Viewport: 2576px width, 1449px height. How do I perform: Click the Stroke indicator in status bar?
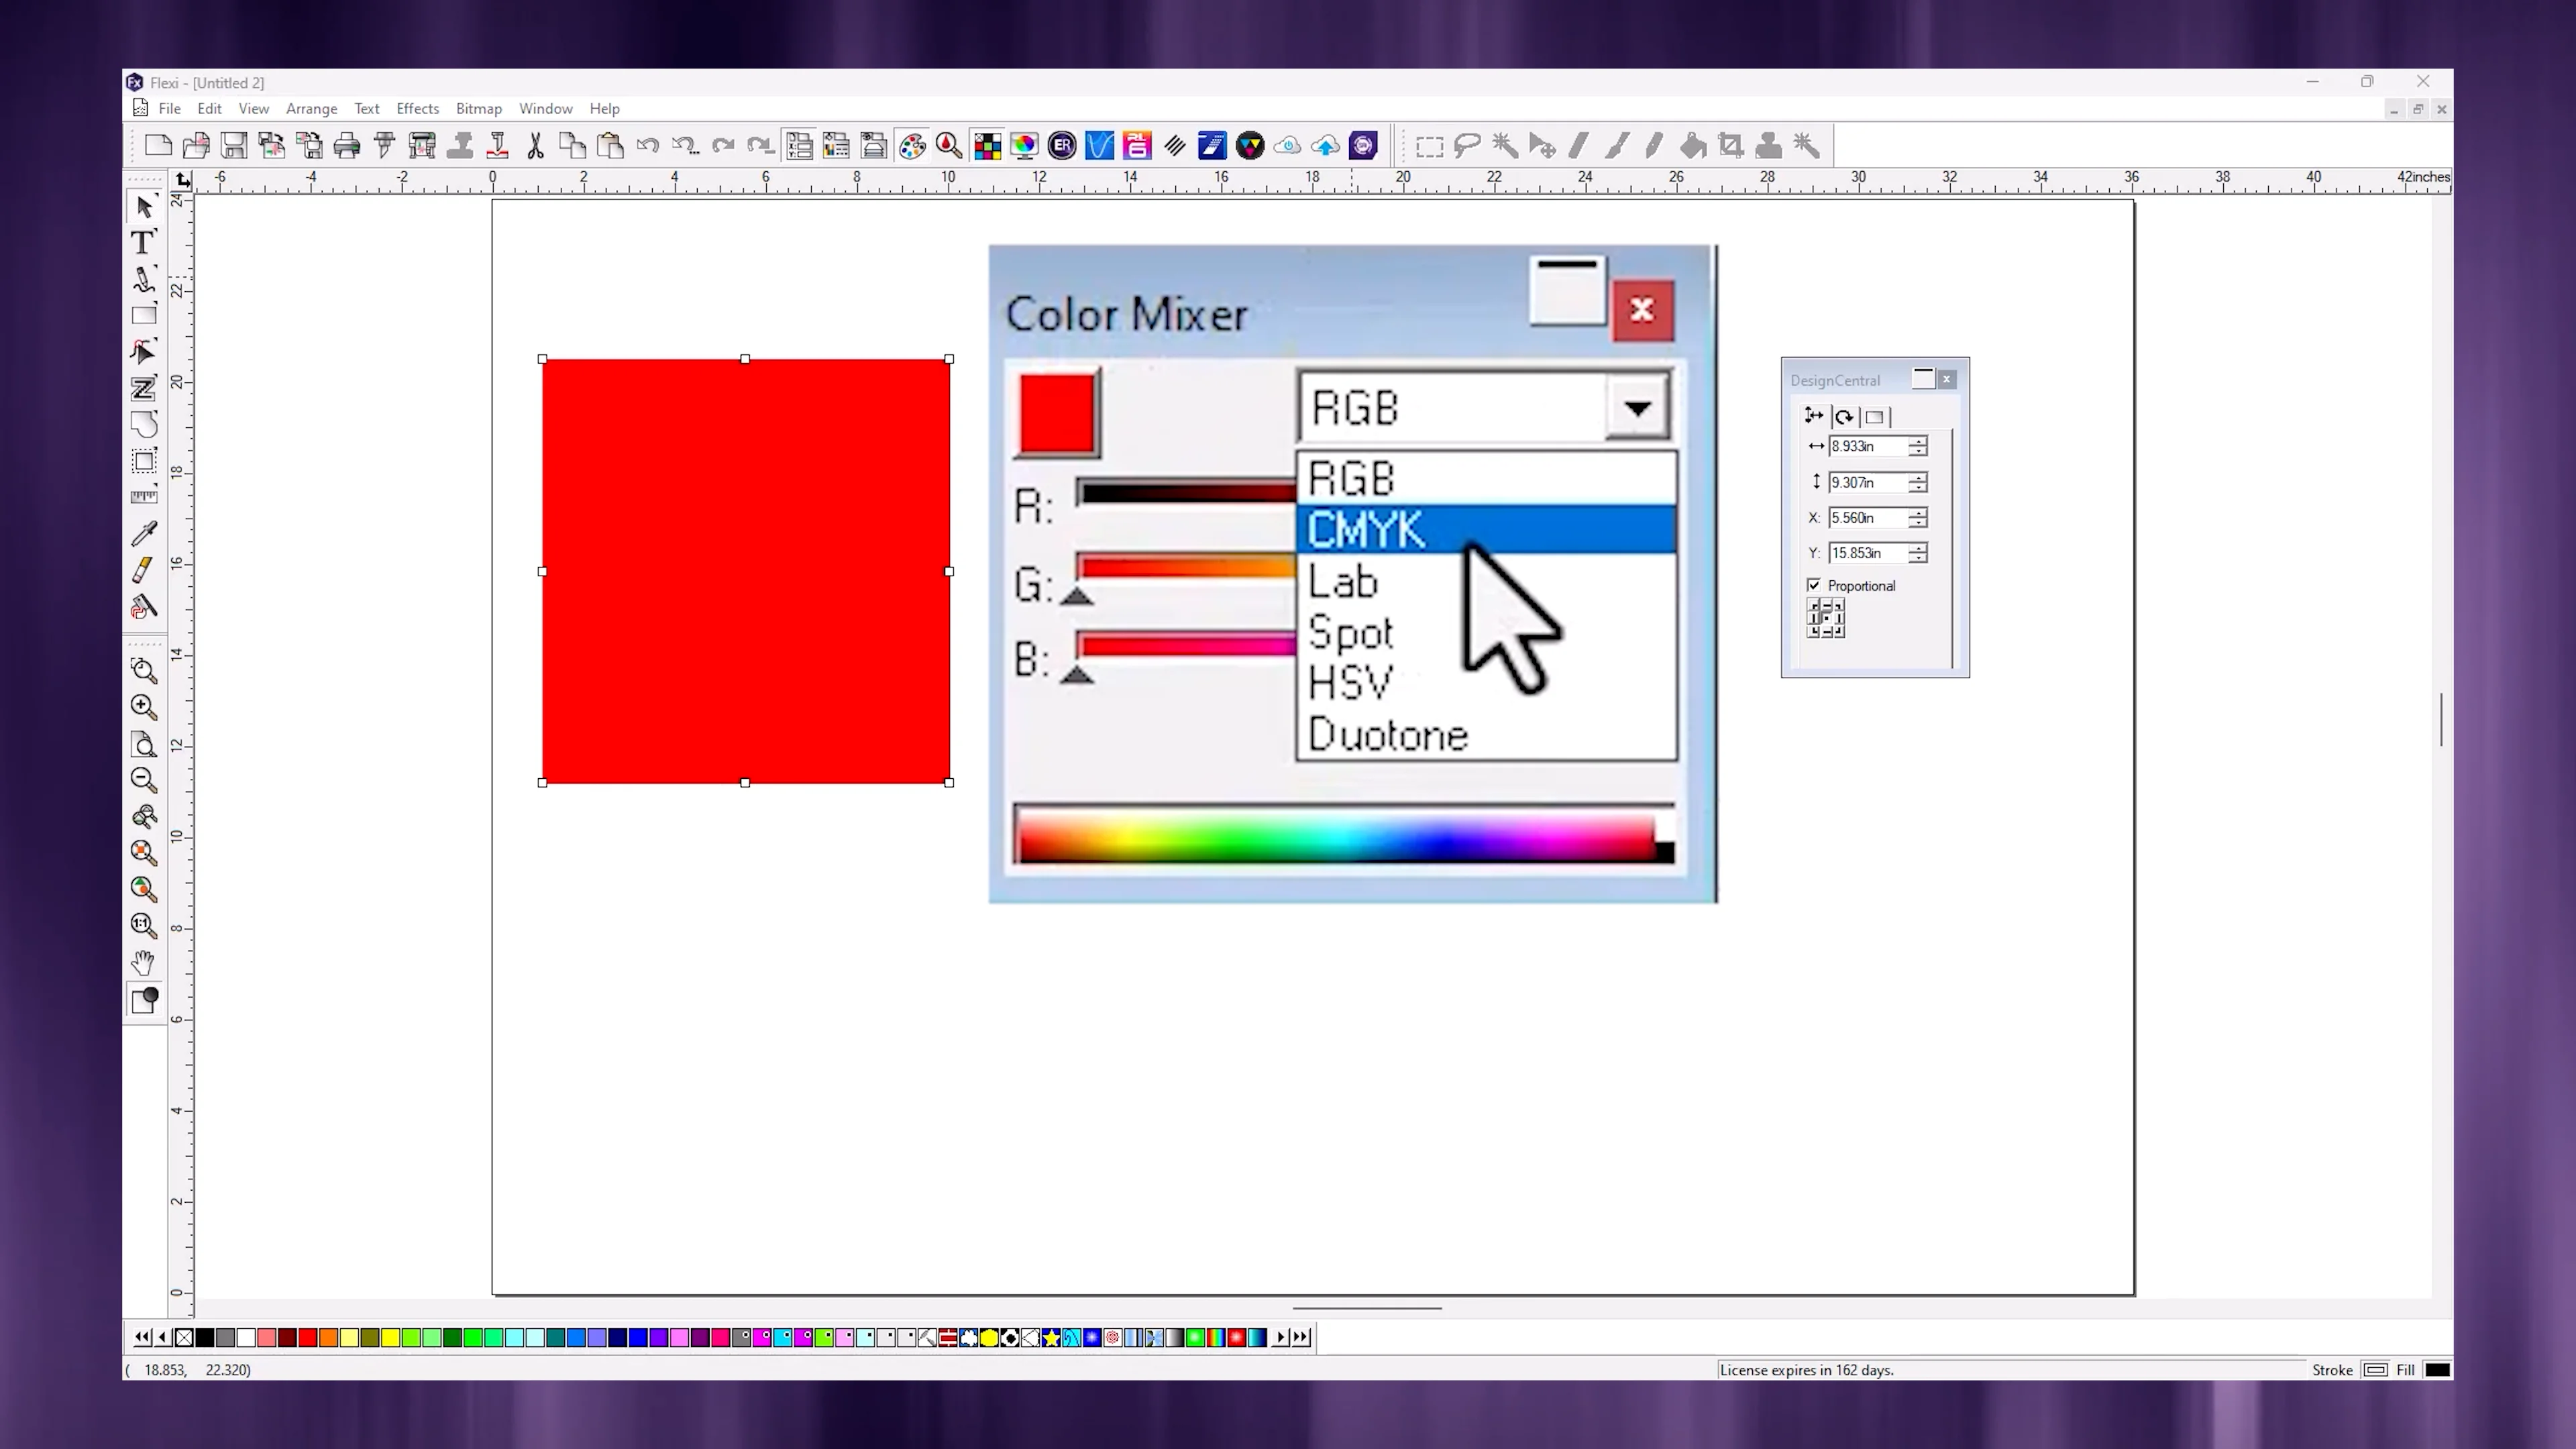2375,1370
